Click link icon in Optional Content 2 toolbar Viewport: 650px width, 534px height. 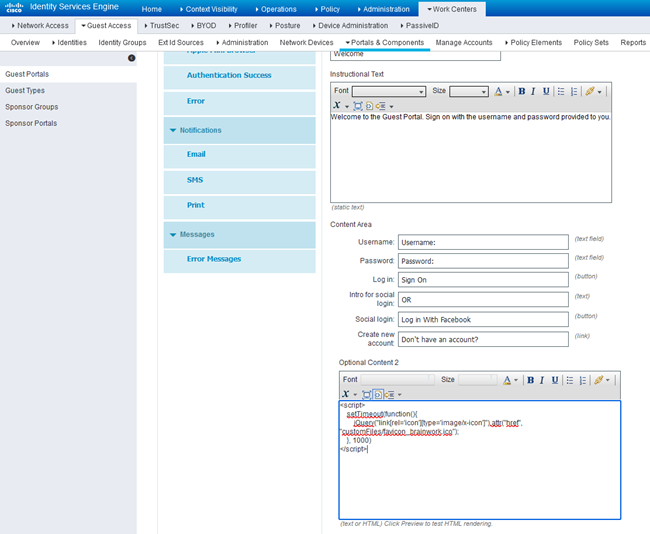599,380
